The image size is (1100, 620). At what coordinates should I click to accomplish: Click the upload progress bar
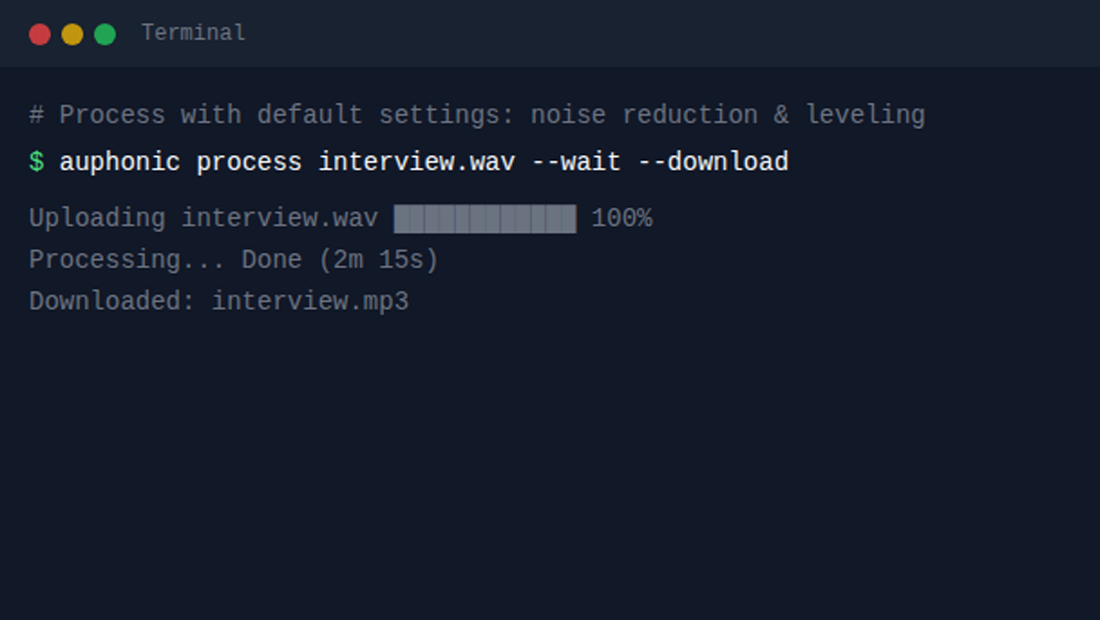(x=485, y=219)
